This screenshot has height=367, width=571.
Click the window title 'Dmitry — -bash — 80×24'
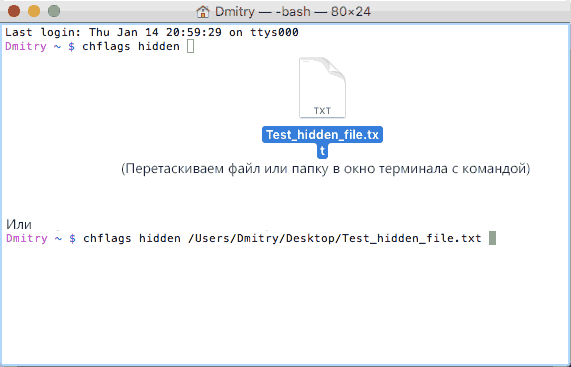coord(292,12)
